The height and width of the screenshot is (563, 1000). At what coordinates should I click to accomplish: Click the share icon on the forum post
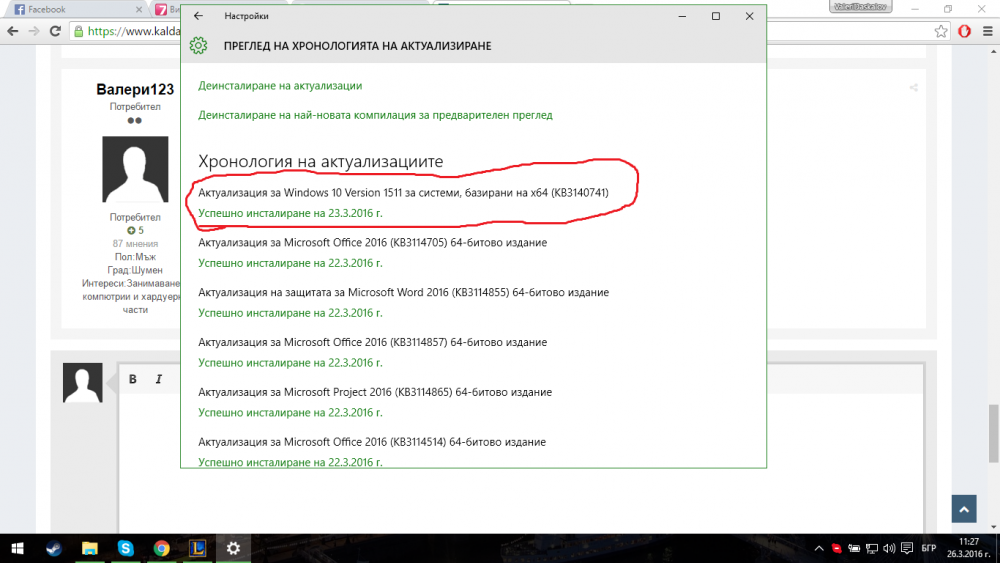(913, 88)
